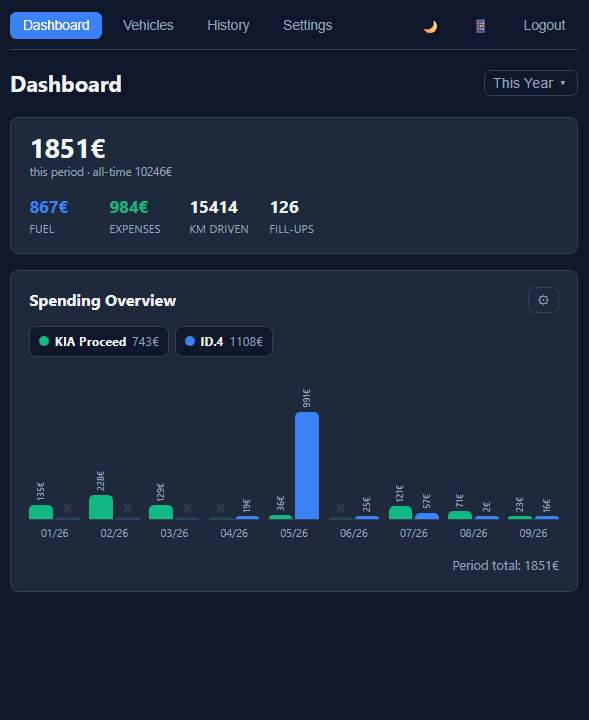Expand the This Year period dropdown

pyautogui.click(x=531, y=83)
